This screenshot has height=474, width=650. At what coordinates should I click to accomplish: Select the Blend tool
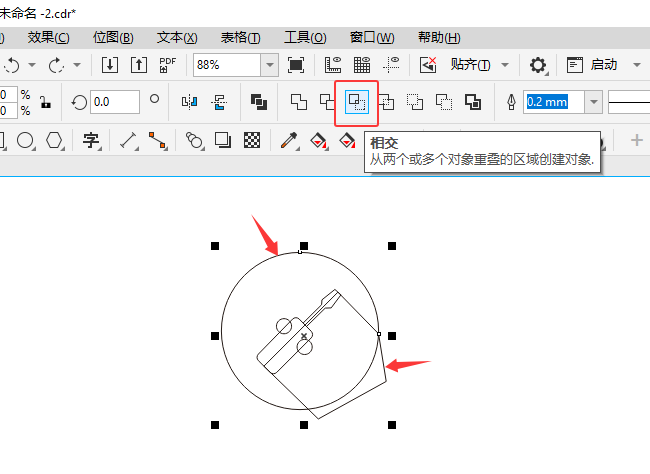pos(194,141)
